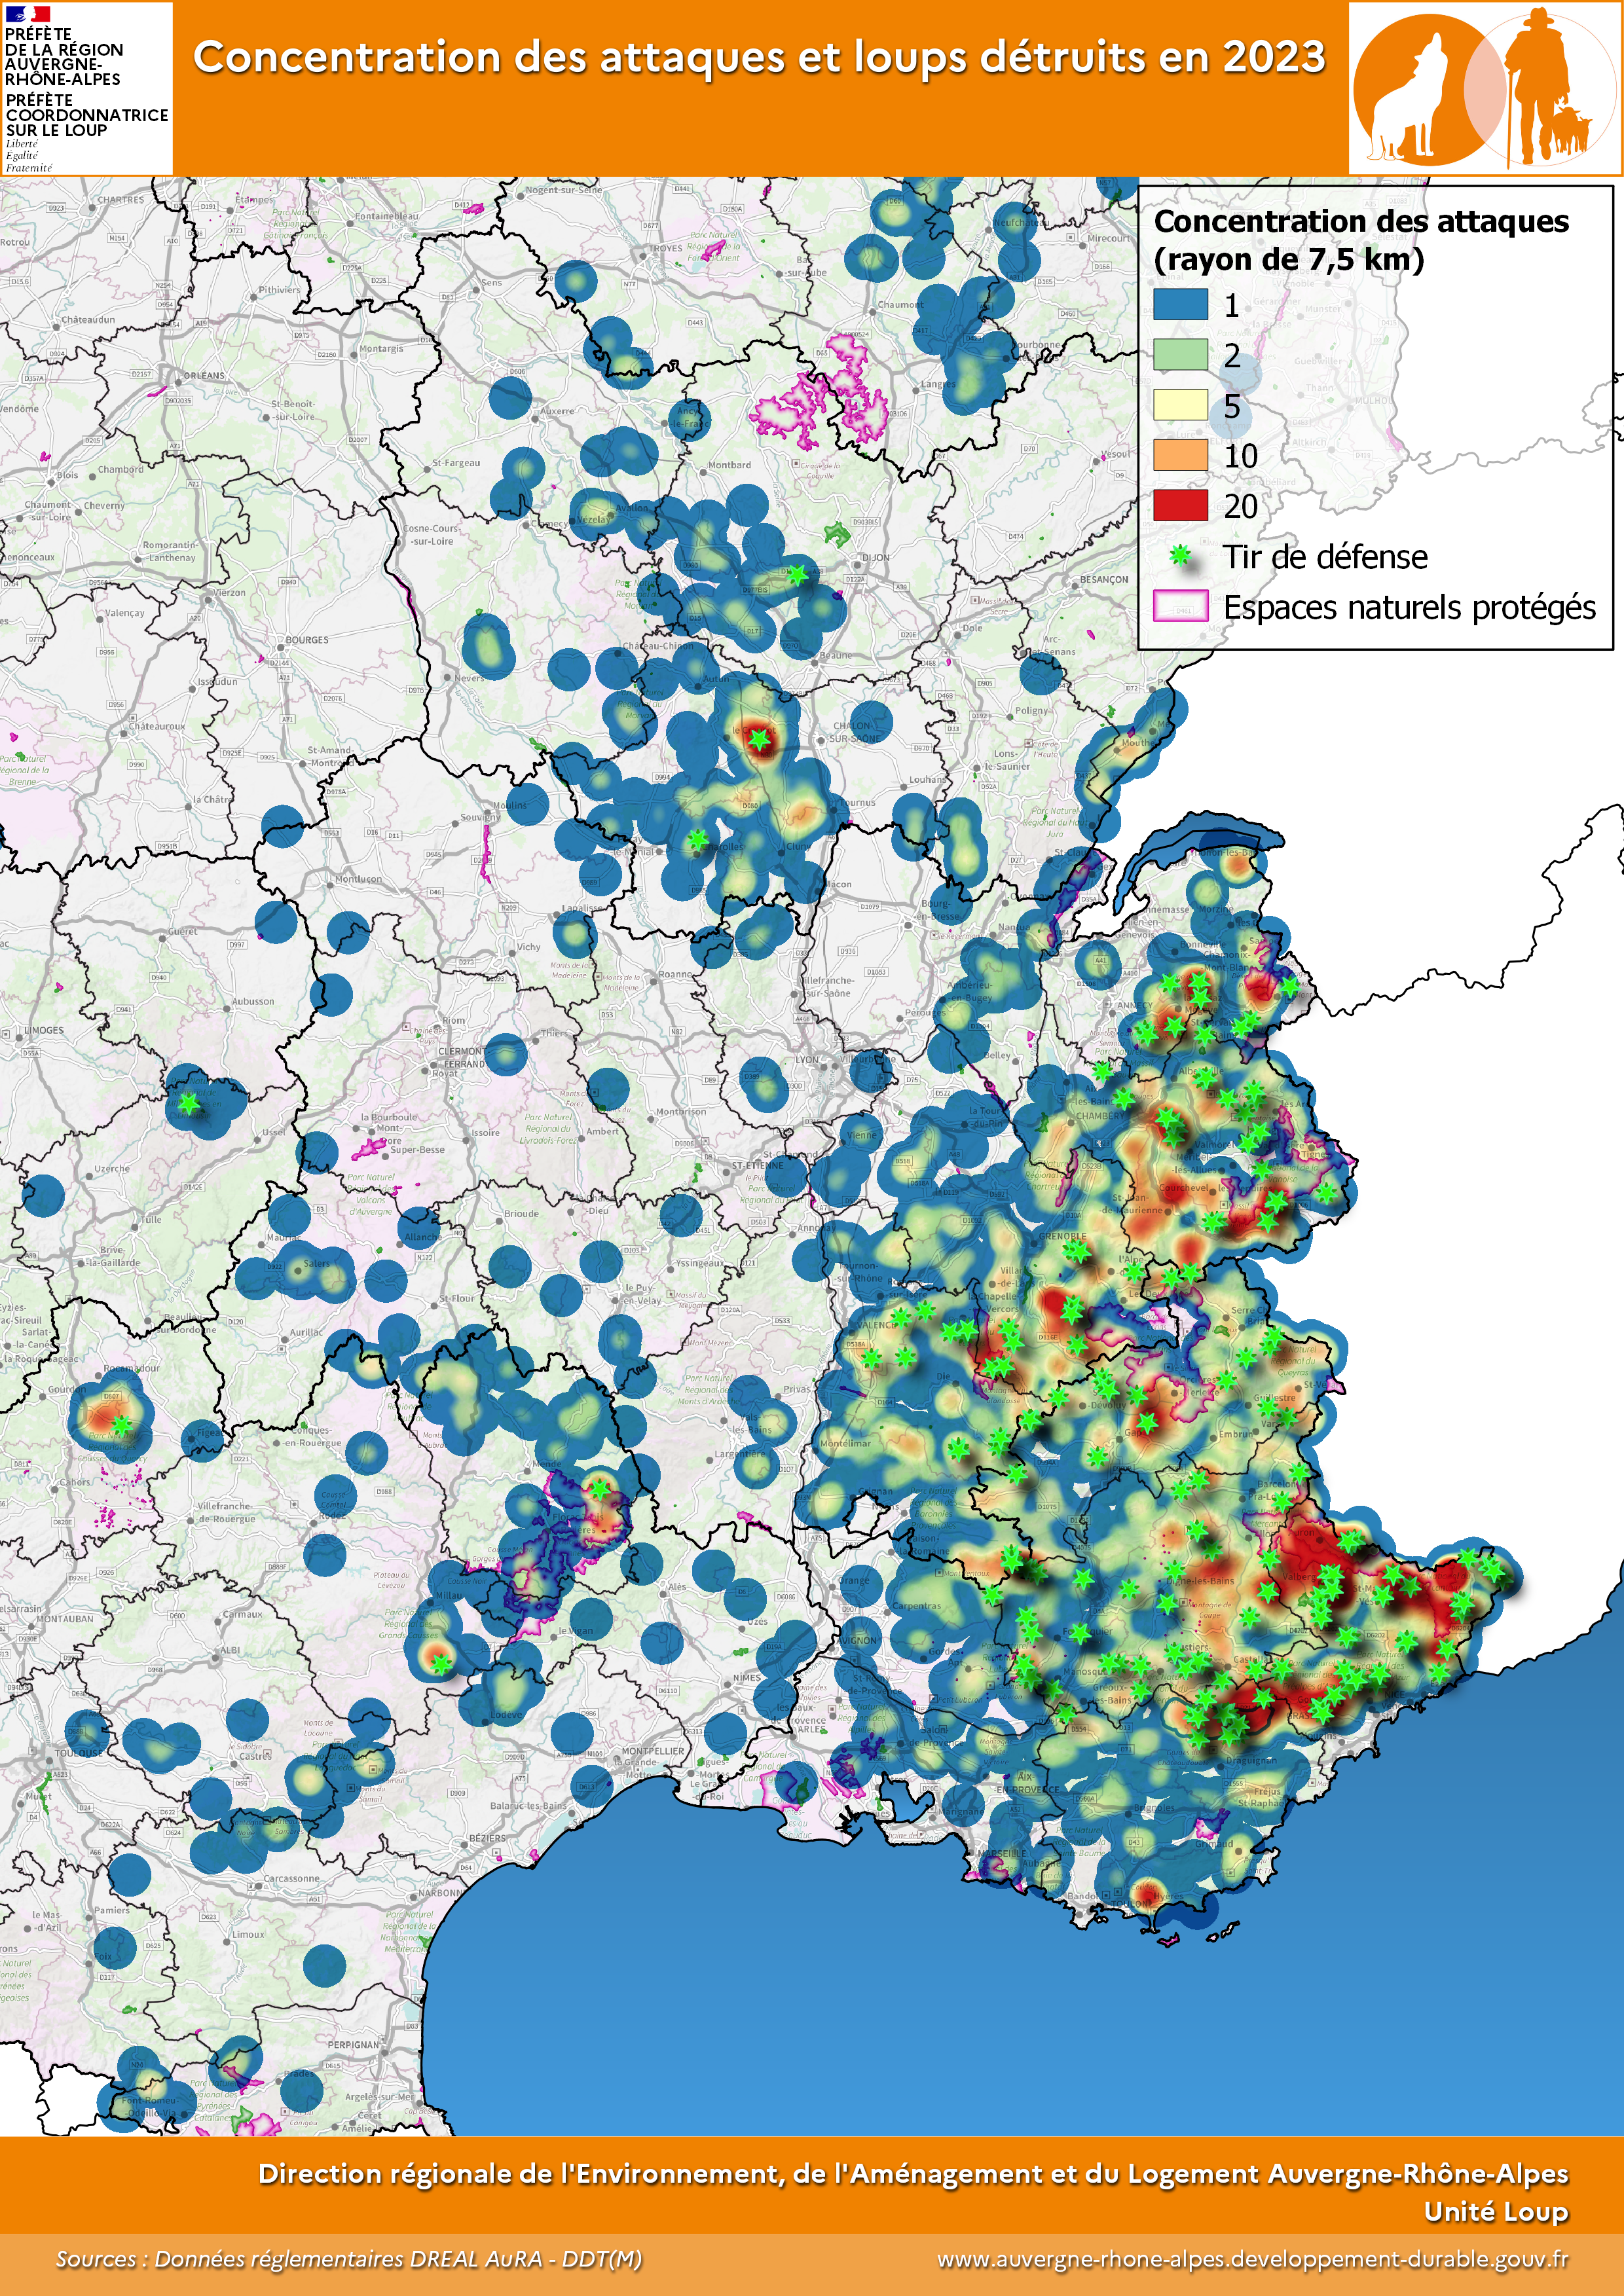Click the BÉZIERS city label

point(488,1838)
